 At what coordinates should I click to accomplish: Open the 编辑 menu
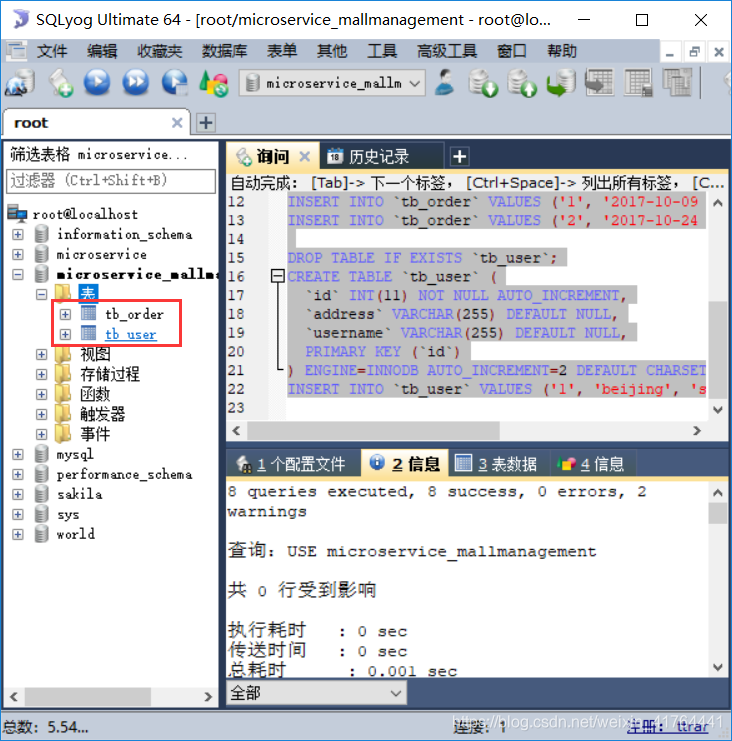(x=102, y=51)
